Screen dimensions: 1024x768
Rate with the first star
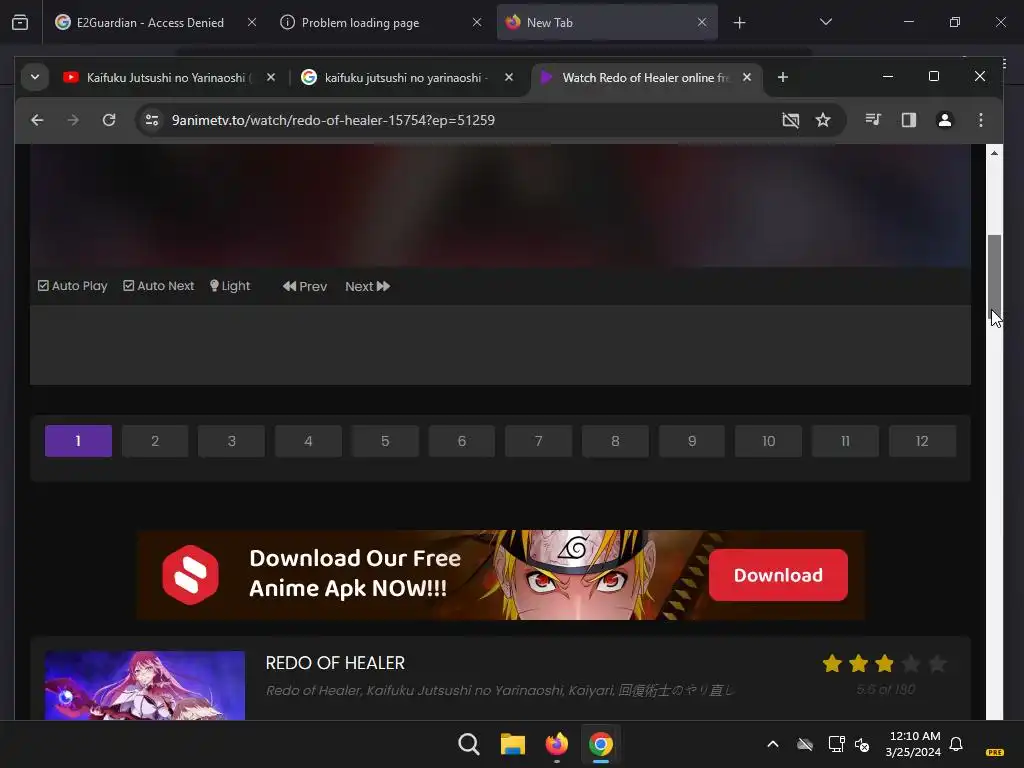(x=832, y=664)
